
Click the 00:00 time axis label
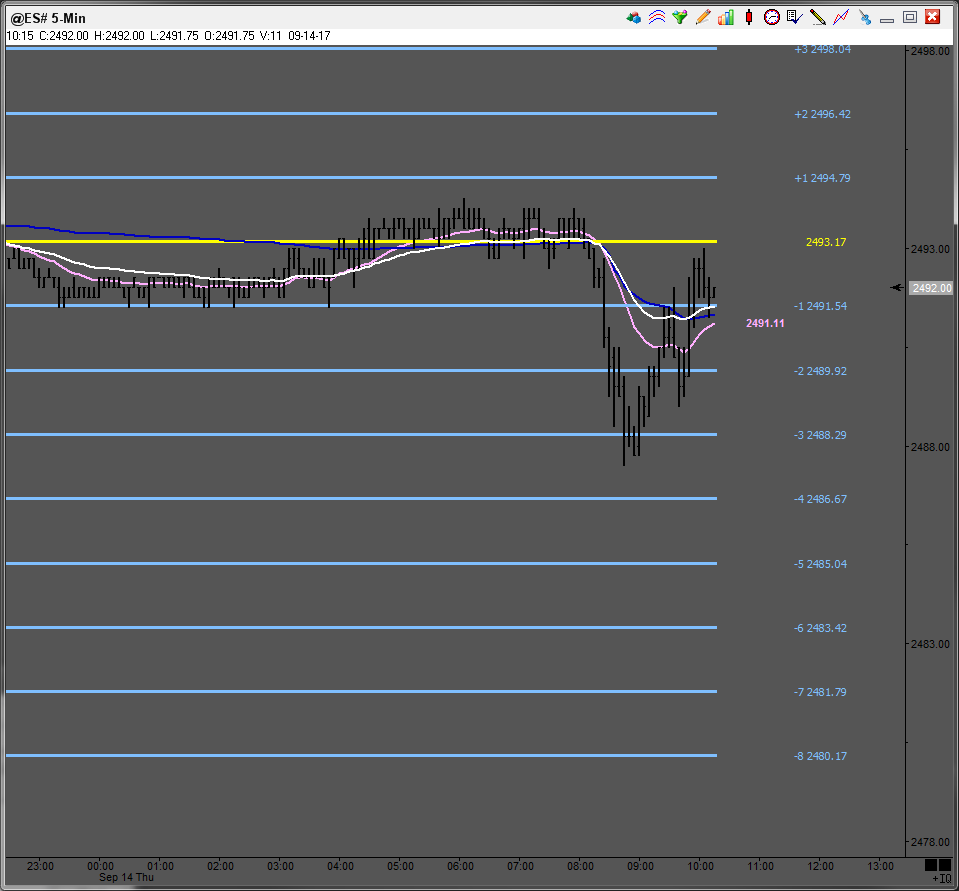[100, 867]
